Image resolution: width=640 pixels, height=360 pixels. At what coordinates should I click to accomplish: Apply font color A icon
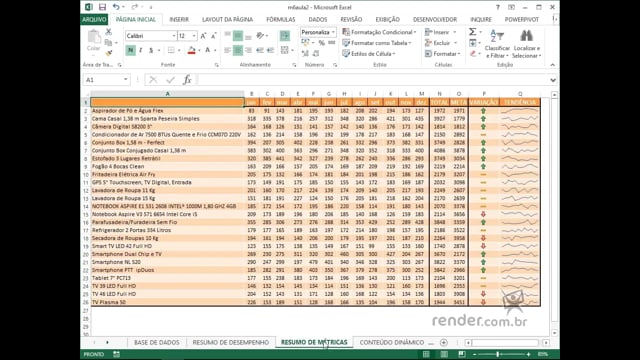[207, 50]
